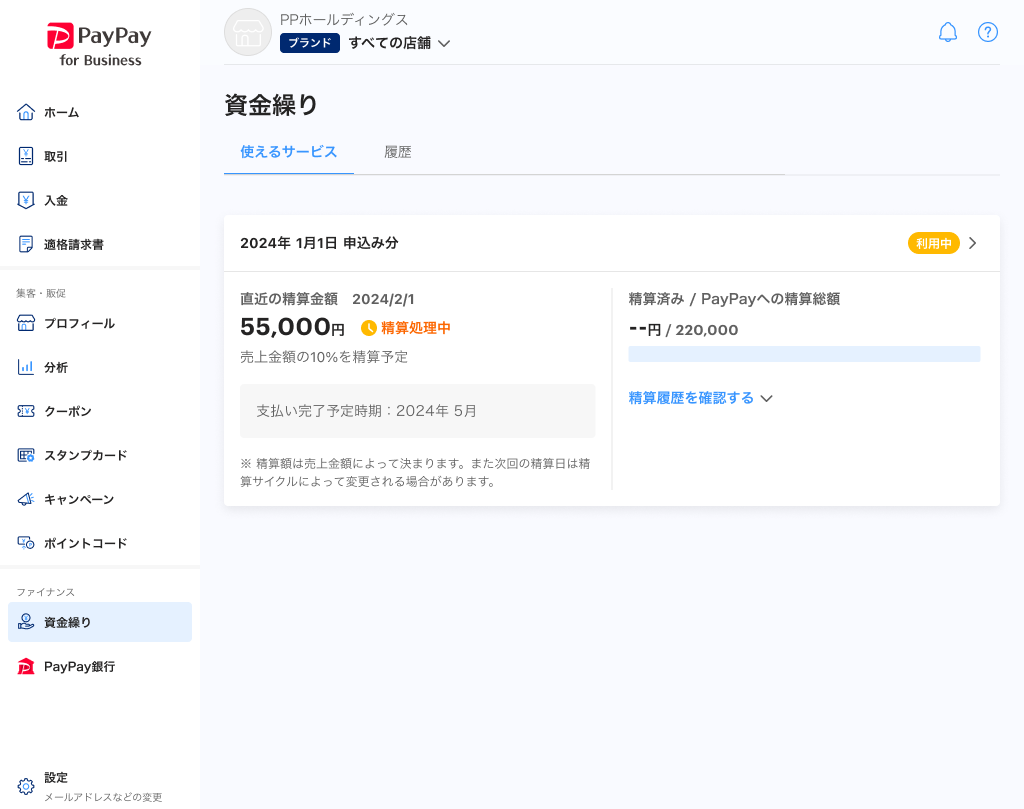Click the 入金 yen shield icon
Viewport: 1024px width, 809px height.
tap(25, 200)
